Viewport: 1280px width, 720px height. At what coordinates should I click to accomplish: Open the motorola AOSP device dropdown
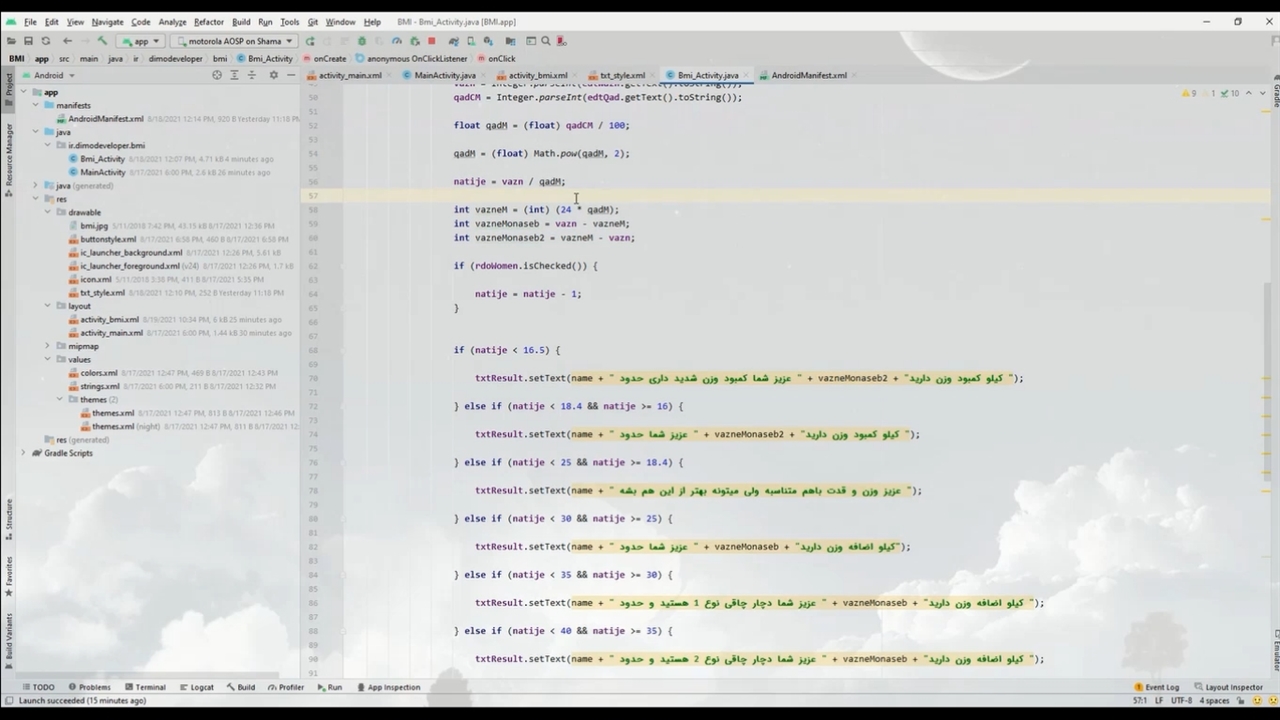pos(233,41)
